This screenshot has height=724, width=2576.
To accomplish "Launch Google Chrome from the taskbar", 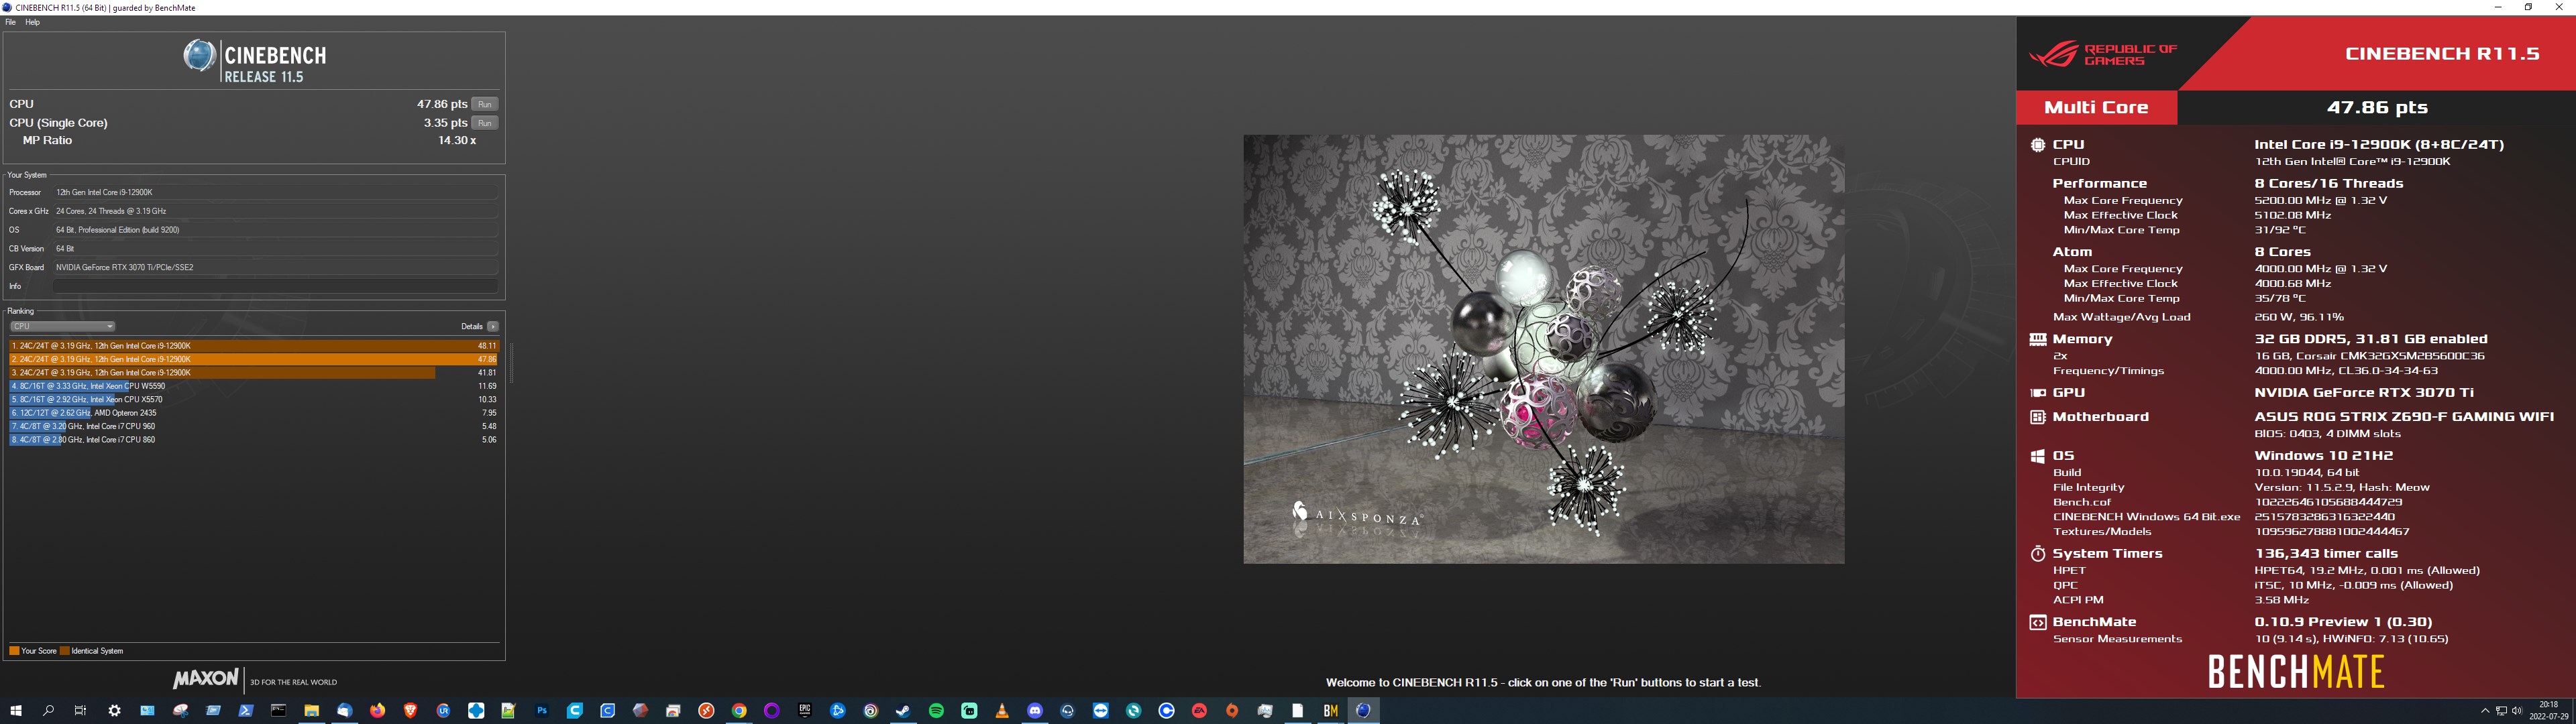I will coord(739,711).
